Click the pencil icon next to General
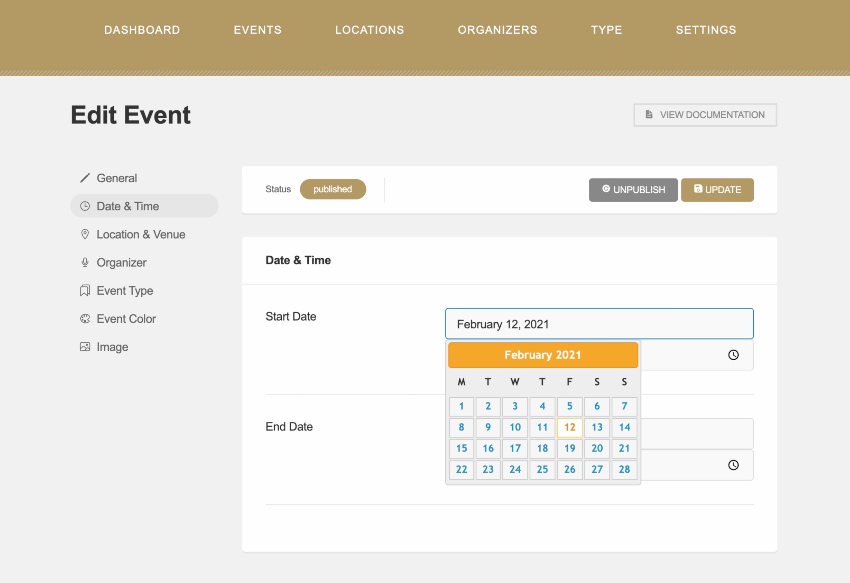850x583 pixels. tap(85, 177)
